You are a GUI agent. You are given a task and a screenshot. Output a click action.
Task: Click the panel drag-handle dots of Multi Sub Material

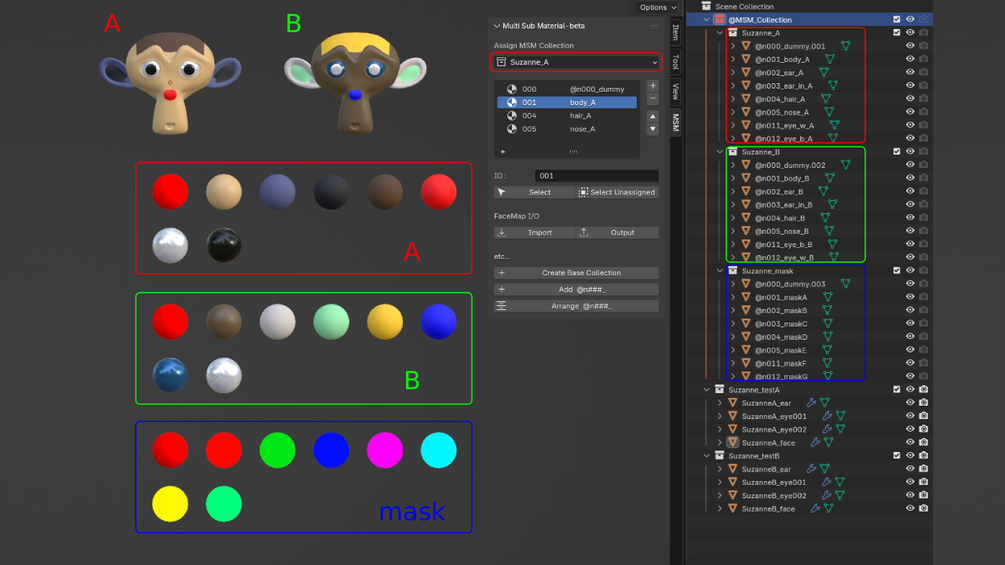click(x=654, y=26)
